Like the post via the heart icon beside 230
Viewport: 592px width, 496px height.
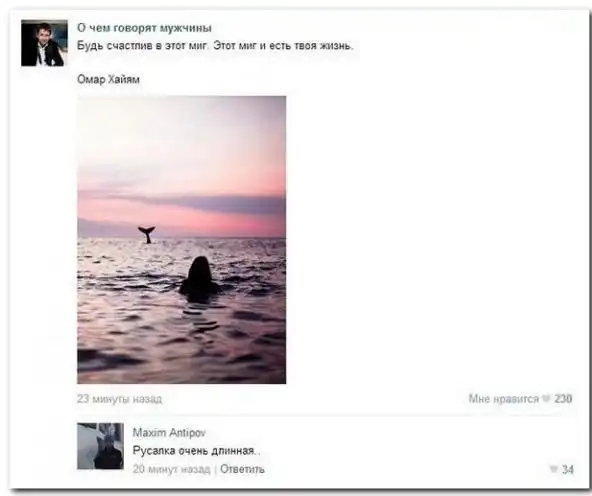pyautogui.click(x=546, y=398)
